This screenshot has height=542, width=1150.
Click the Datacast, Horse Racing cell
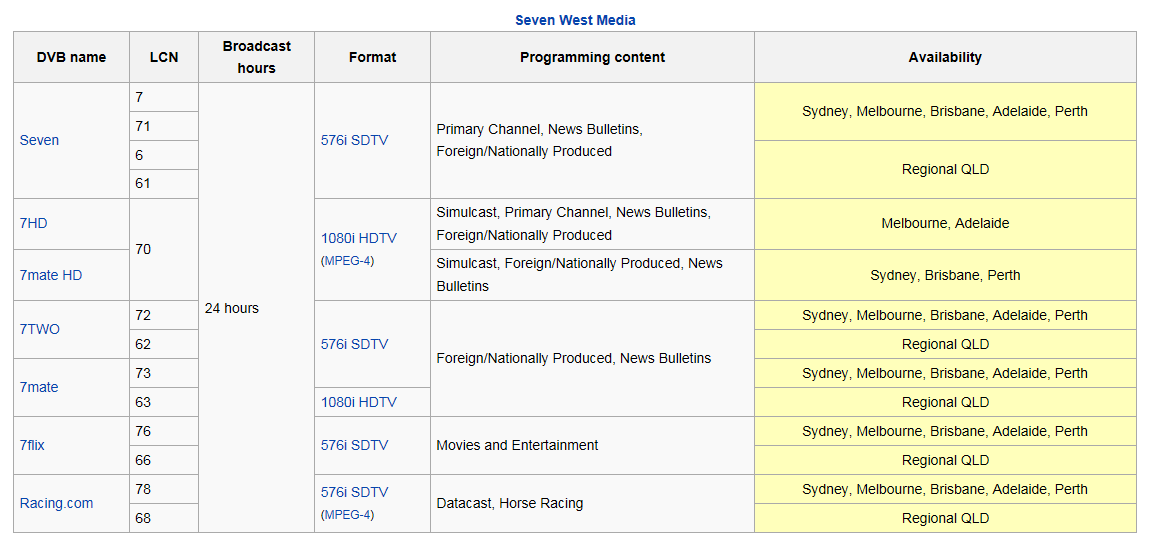click(x=510, y=503)
